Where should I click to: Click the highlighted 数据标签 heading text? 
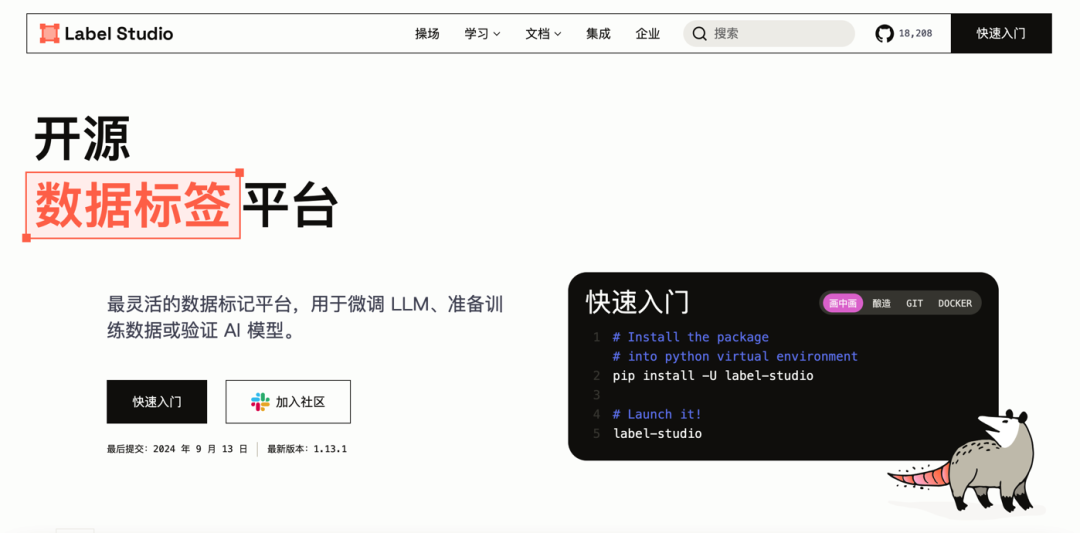(x=132, y=206)
